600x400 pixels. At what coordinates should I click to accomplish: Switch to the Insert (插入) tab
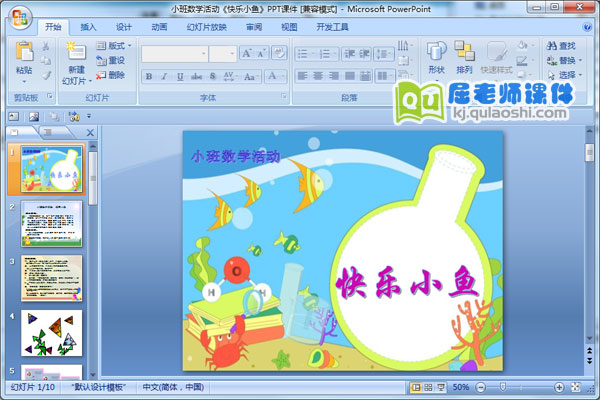coord(88,27)
